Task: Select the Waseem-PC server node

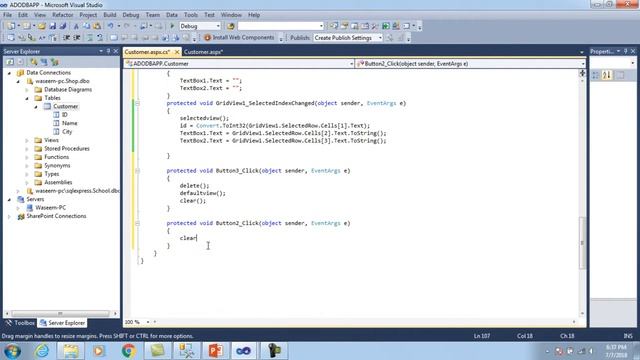Action: [x=50, y=208]
